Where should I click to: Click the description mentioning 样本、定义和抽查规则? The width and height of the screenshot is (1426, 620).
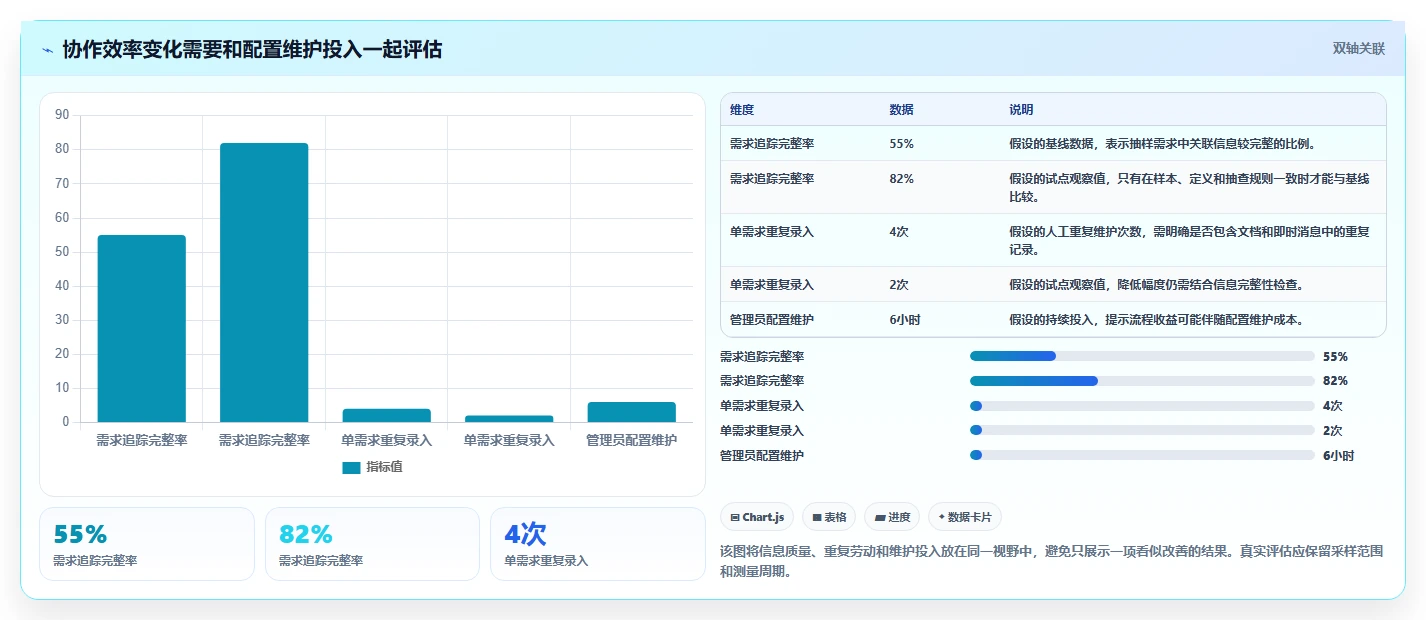1189,187
